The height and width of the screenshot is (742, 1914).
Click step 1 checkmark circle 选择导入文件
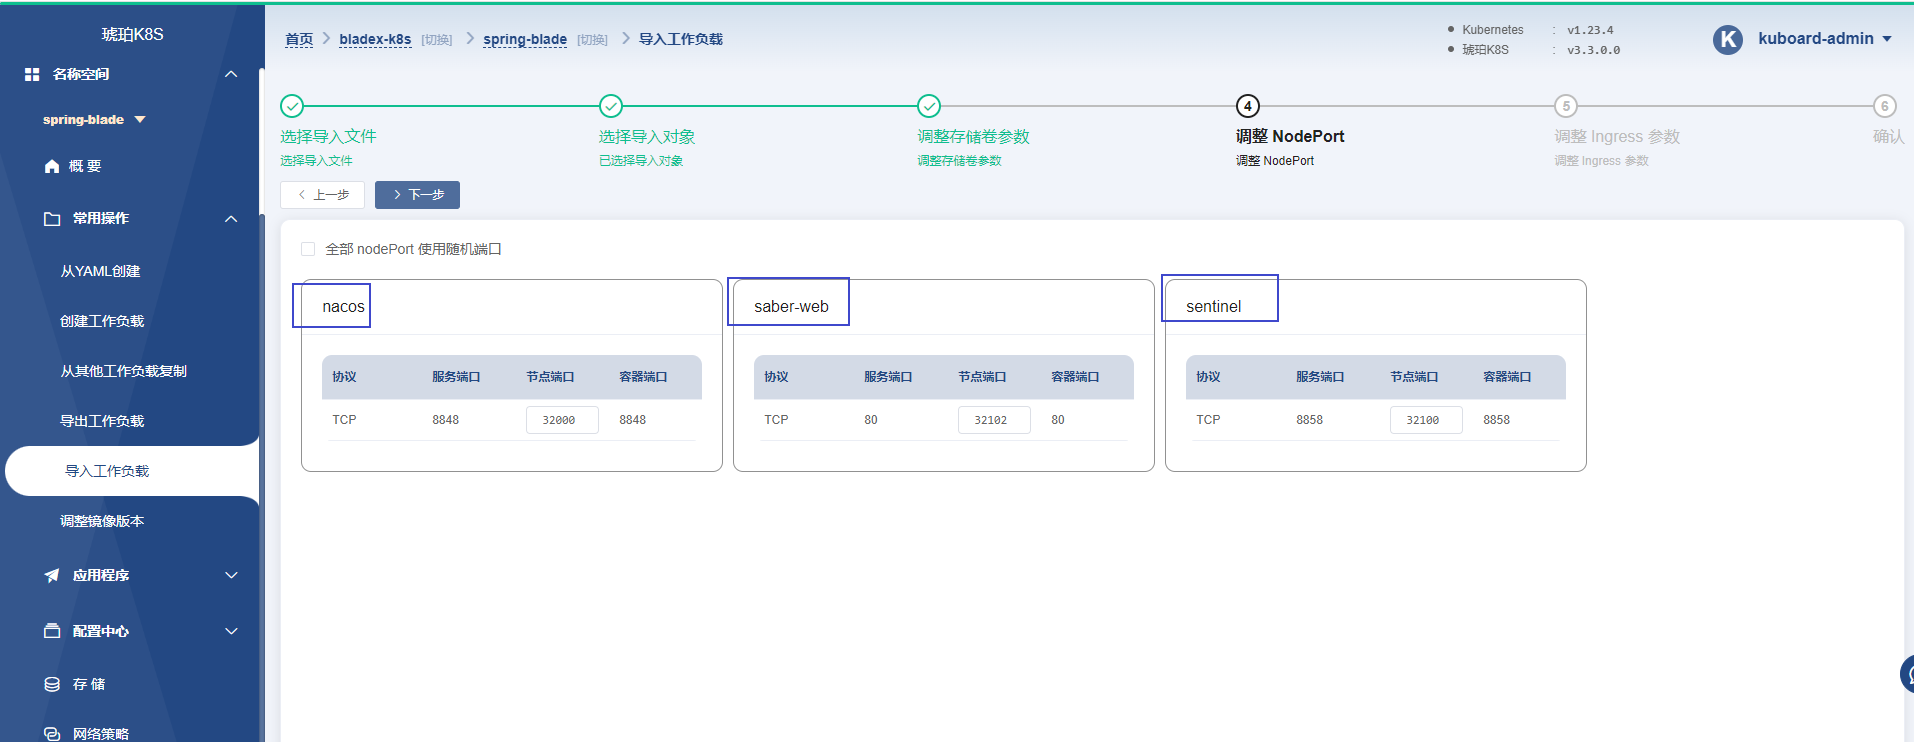click(292, 106)
